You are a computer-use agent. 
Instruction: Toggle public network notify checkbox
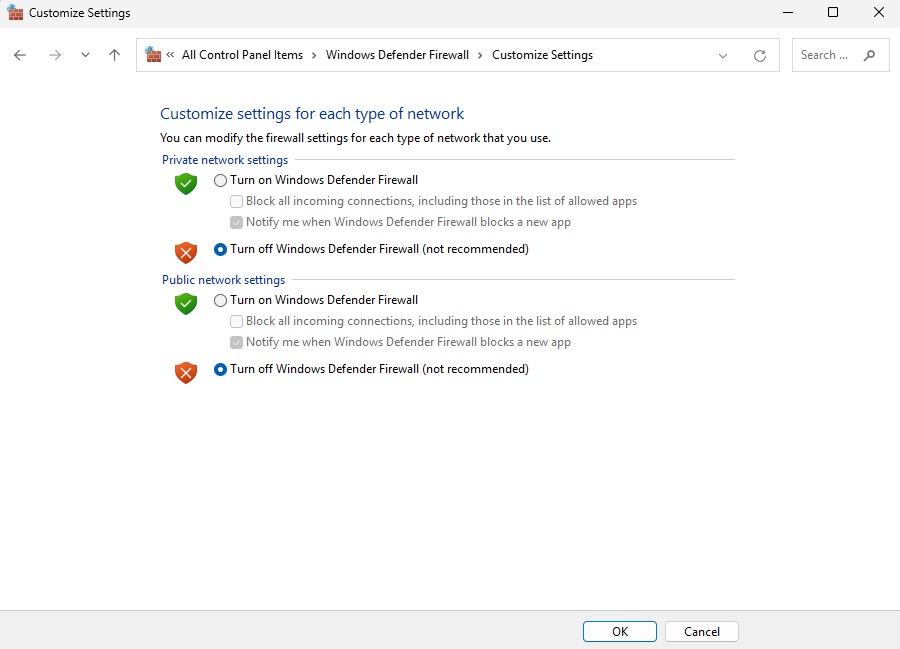click(236, 343)
